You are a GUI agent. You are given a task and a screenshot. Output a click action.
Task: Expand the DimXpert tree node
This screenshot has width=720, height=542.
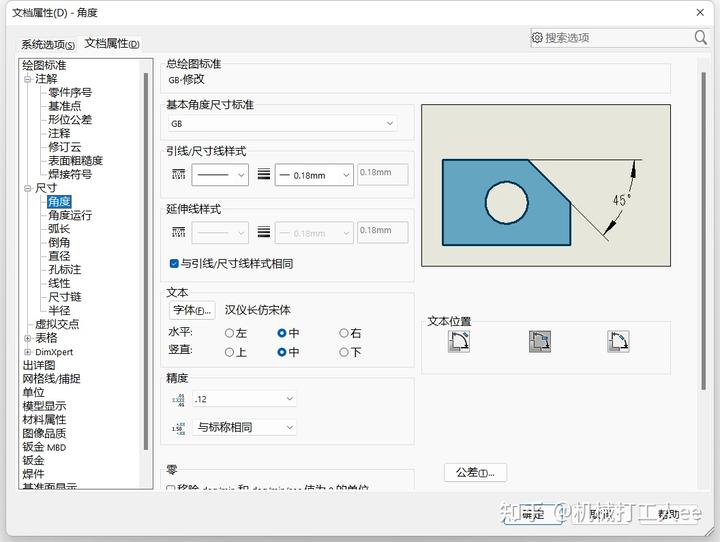(x=28, y=352)
